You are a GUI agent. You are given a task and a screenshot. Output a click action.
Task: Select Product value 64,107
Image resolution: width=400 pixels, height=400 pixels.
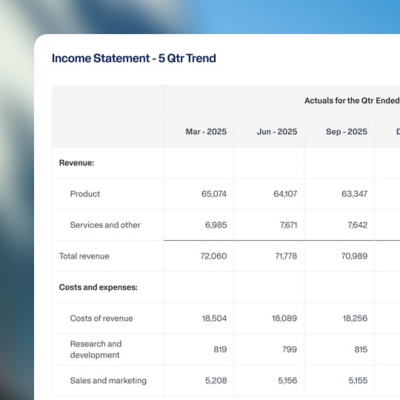click(x=285, y=194)
